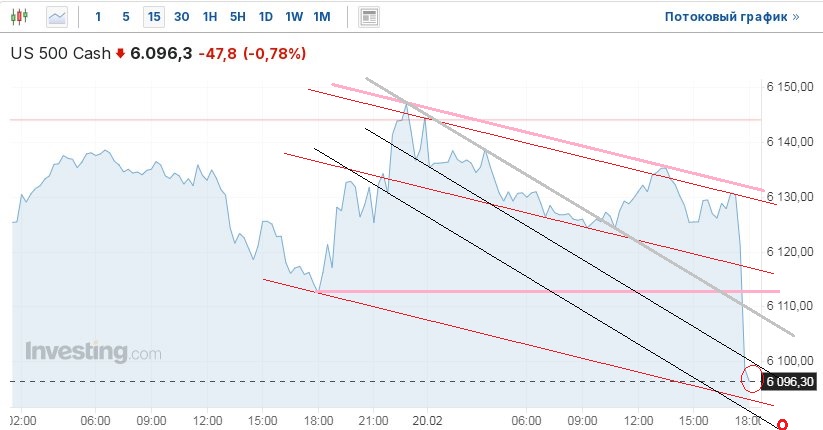
Task: Pick the 1M interval
Action: pos(321,17)
